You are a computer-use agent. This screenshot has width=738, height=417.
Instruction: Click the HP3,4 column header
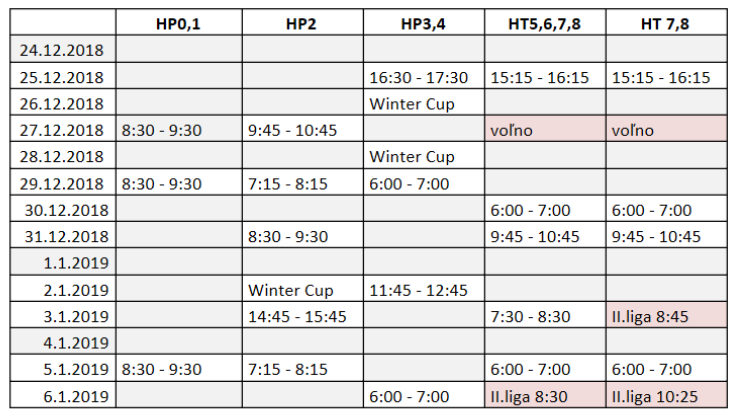click(424, 23)
